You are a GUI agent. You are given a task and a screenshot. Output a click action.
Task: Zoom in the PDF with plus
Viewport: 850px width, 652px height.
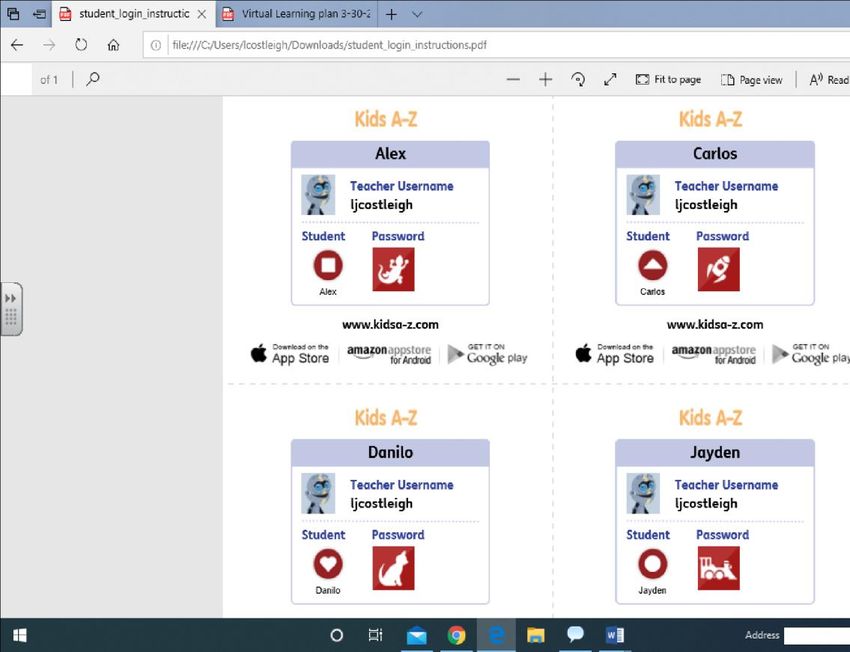(545, 80)
